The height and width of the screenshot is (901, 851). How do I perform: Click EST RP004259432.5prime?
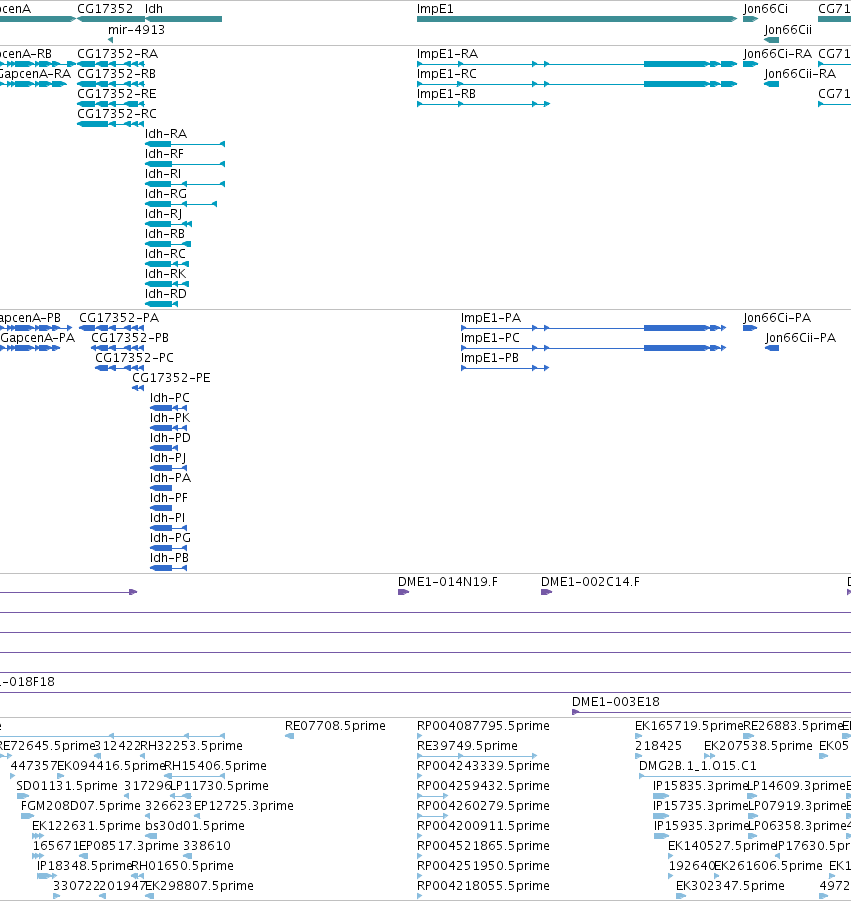click(483, 786)
